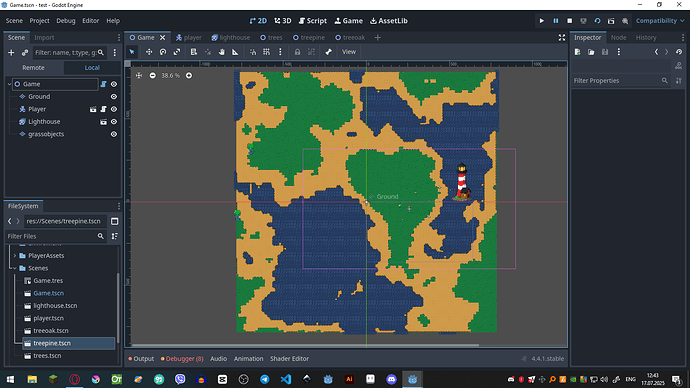Toggle distraction-free mode expand icon
This screenshot has height=388, width=690.
point(562,37)
